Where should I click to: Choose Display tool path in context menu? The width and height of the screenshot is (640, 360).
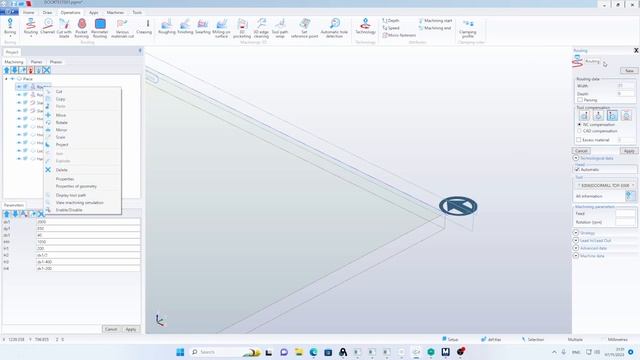pos(71,195)
